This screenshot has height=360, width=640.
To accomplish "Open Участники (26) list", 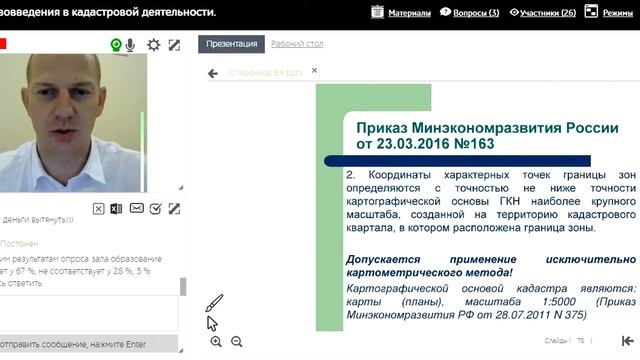I will click(x=548, y=13).
